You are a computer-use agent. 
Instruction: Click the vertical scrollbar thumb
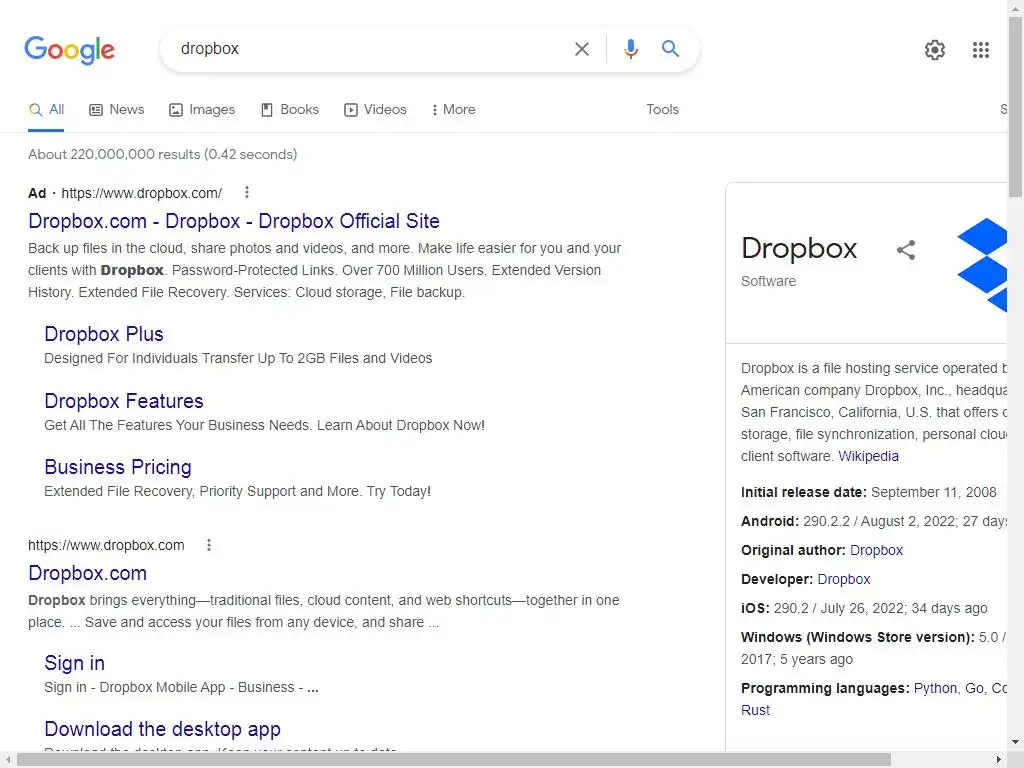(x=1016, y=106)
